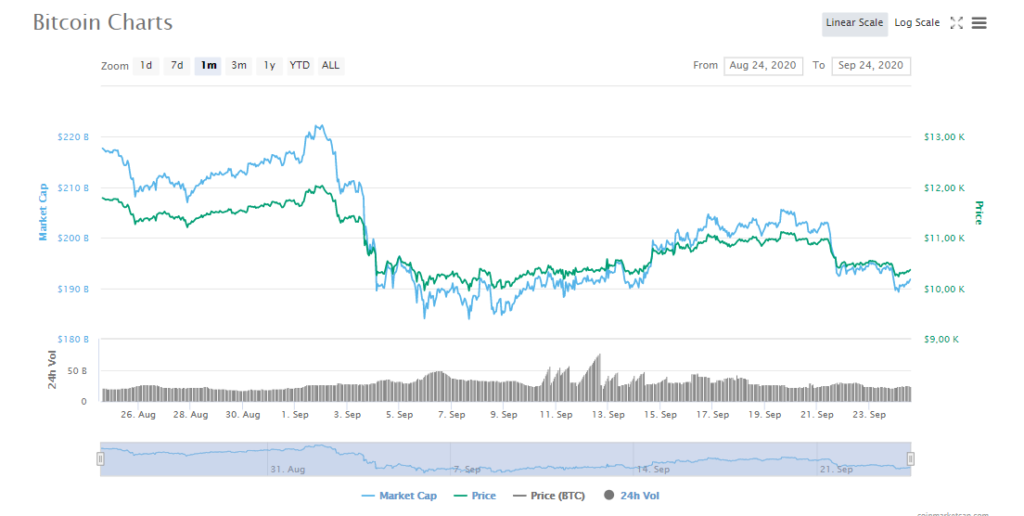Edit the To date field Sep 24, 2020

871,65
